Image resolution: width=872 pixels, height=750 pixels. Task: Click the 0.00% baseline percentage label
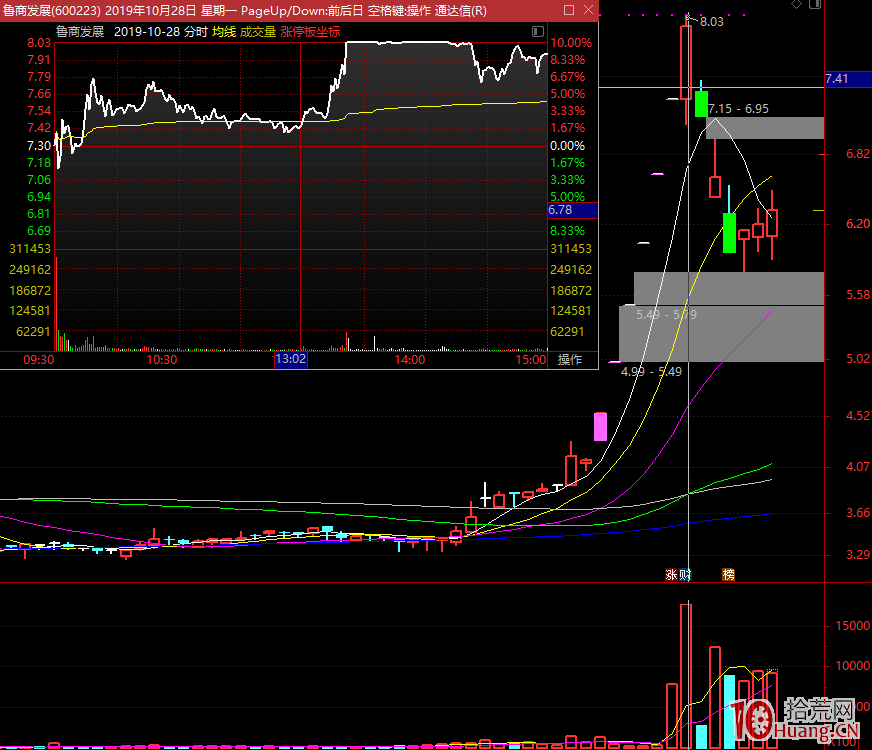(567, 146)
